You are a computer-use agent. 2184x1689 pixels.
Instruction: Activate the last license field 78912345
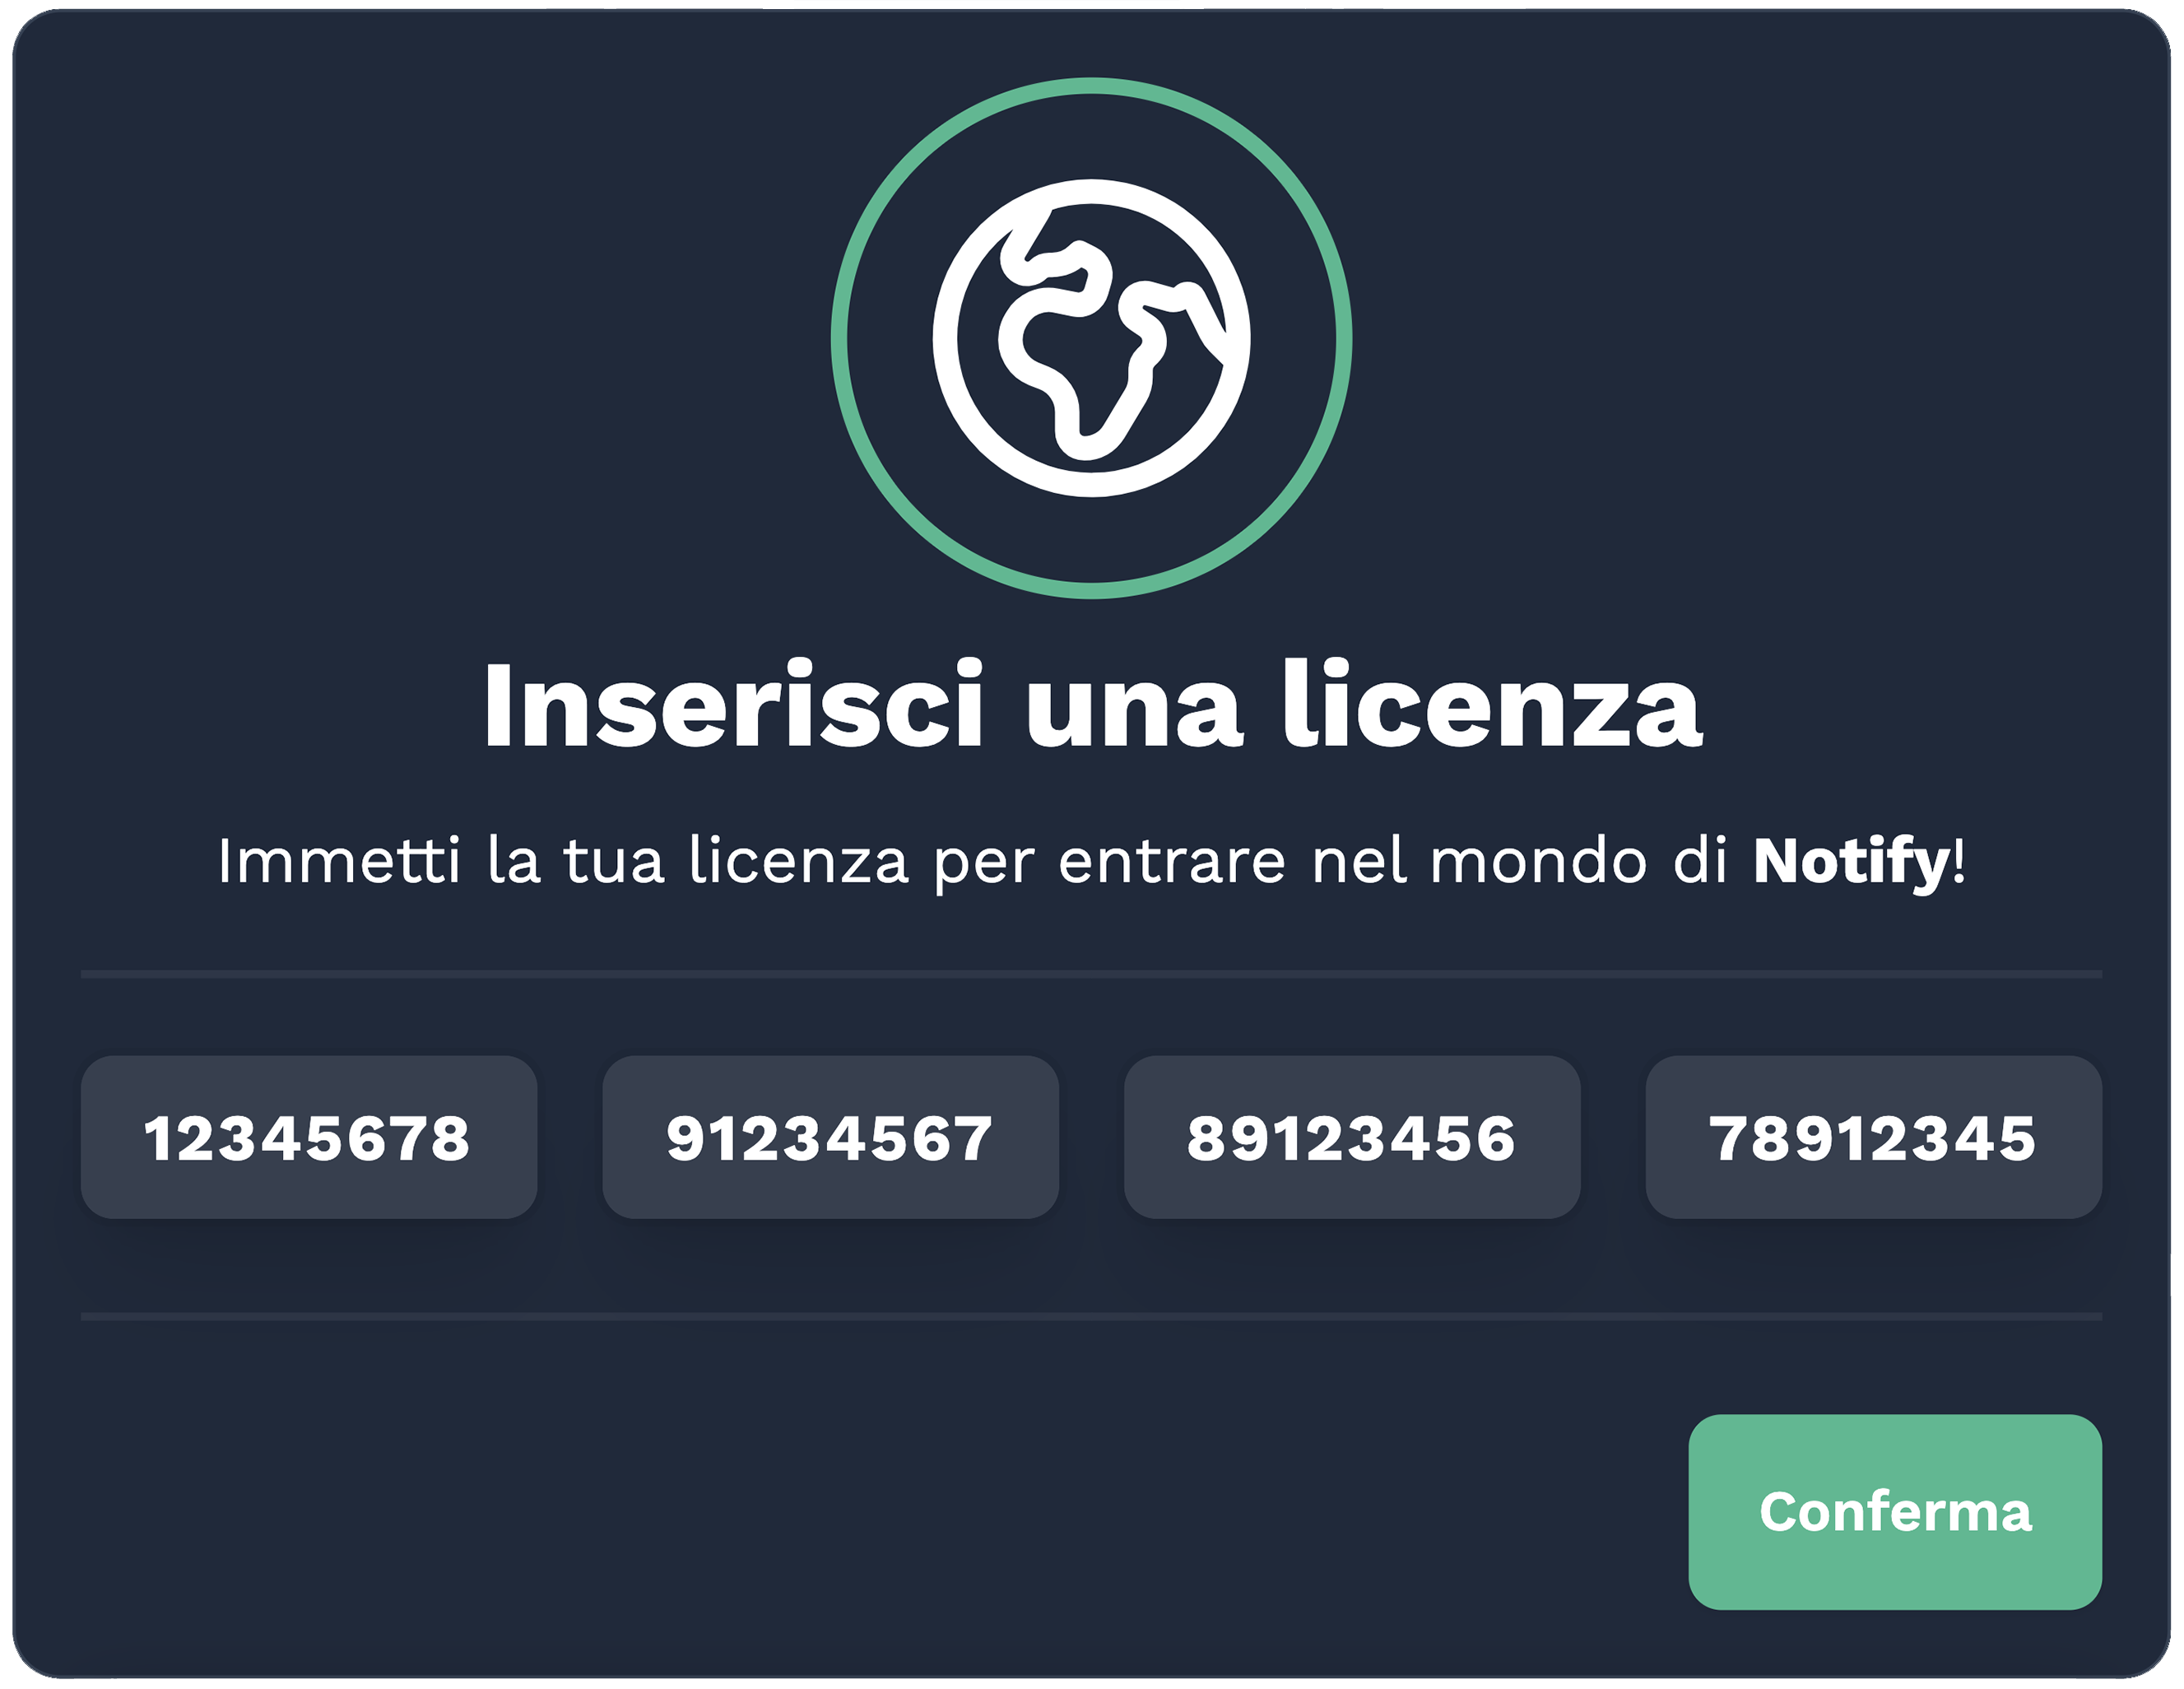click(x=1874, y=1137)
